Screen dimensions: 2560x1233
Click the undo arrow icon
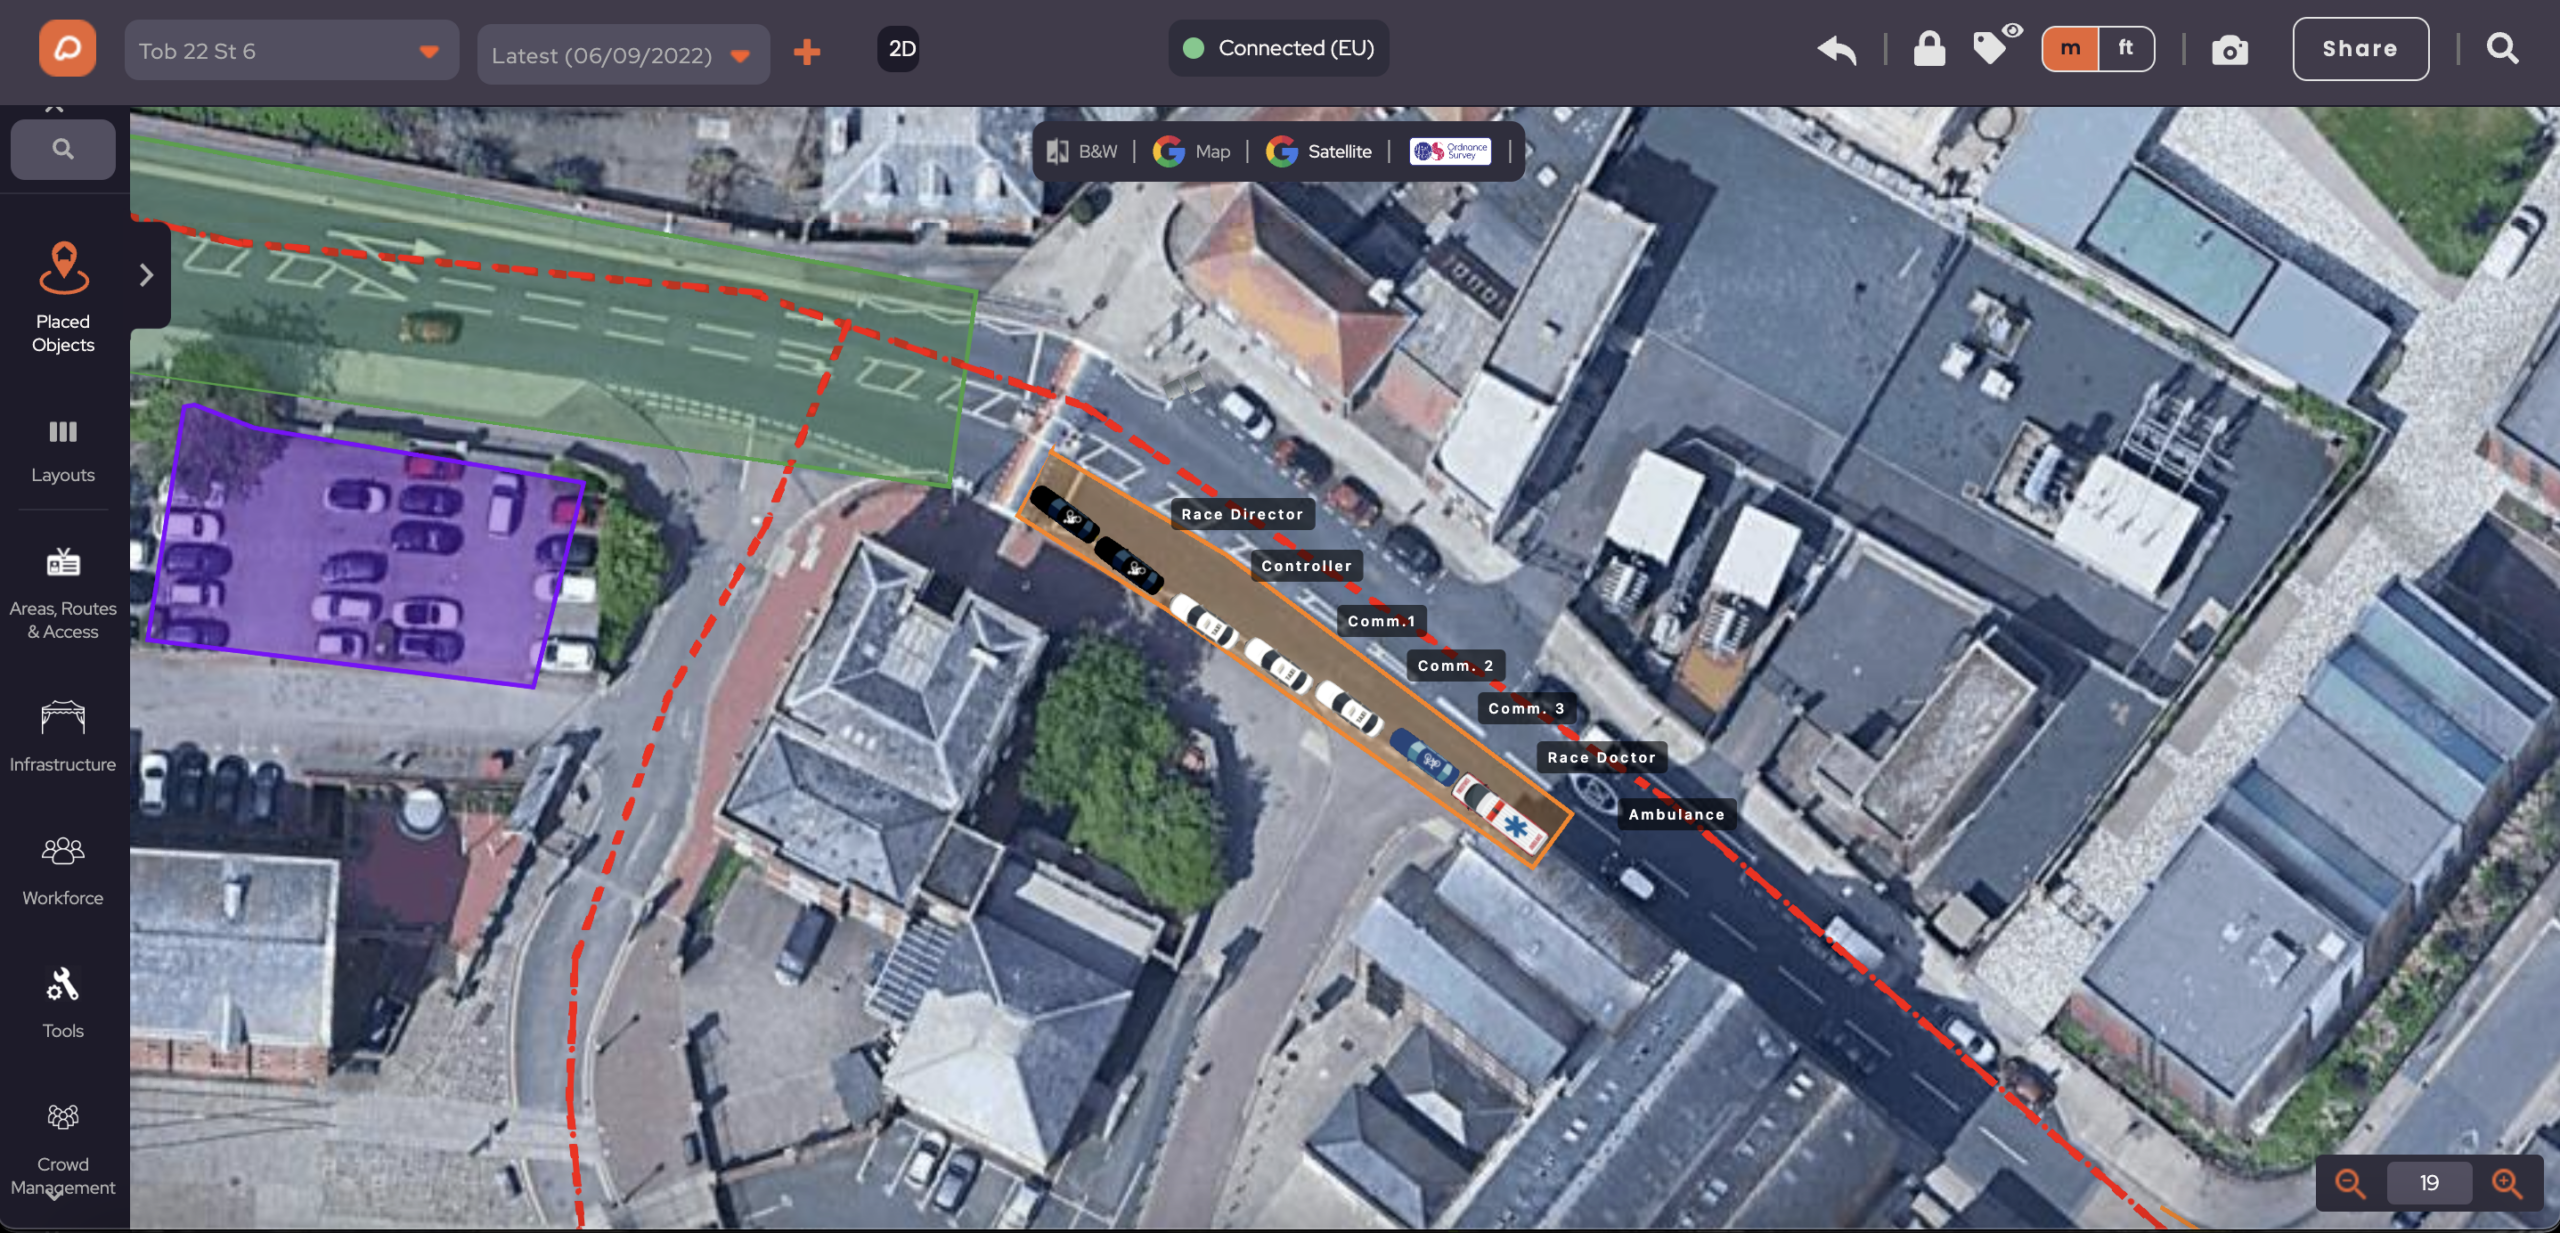[1836, 49]
